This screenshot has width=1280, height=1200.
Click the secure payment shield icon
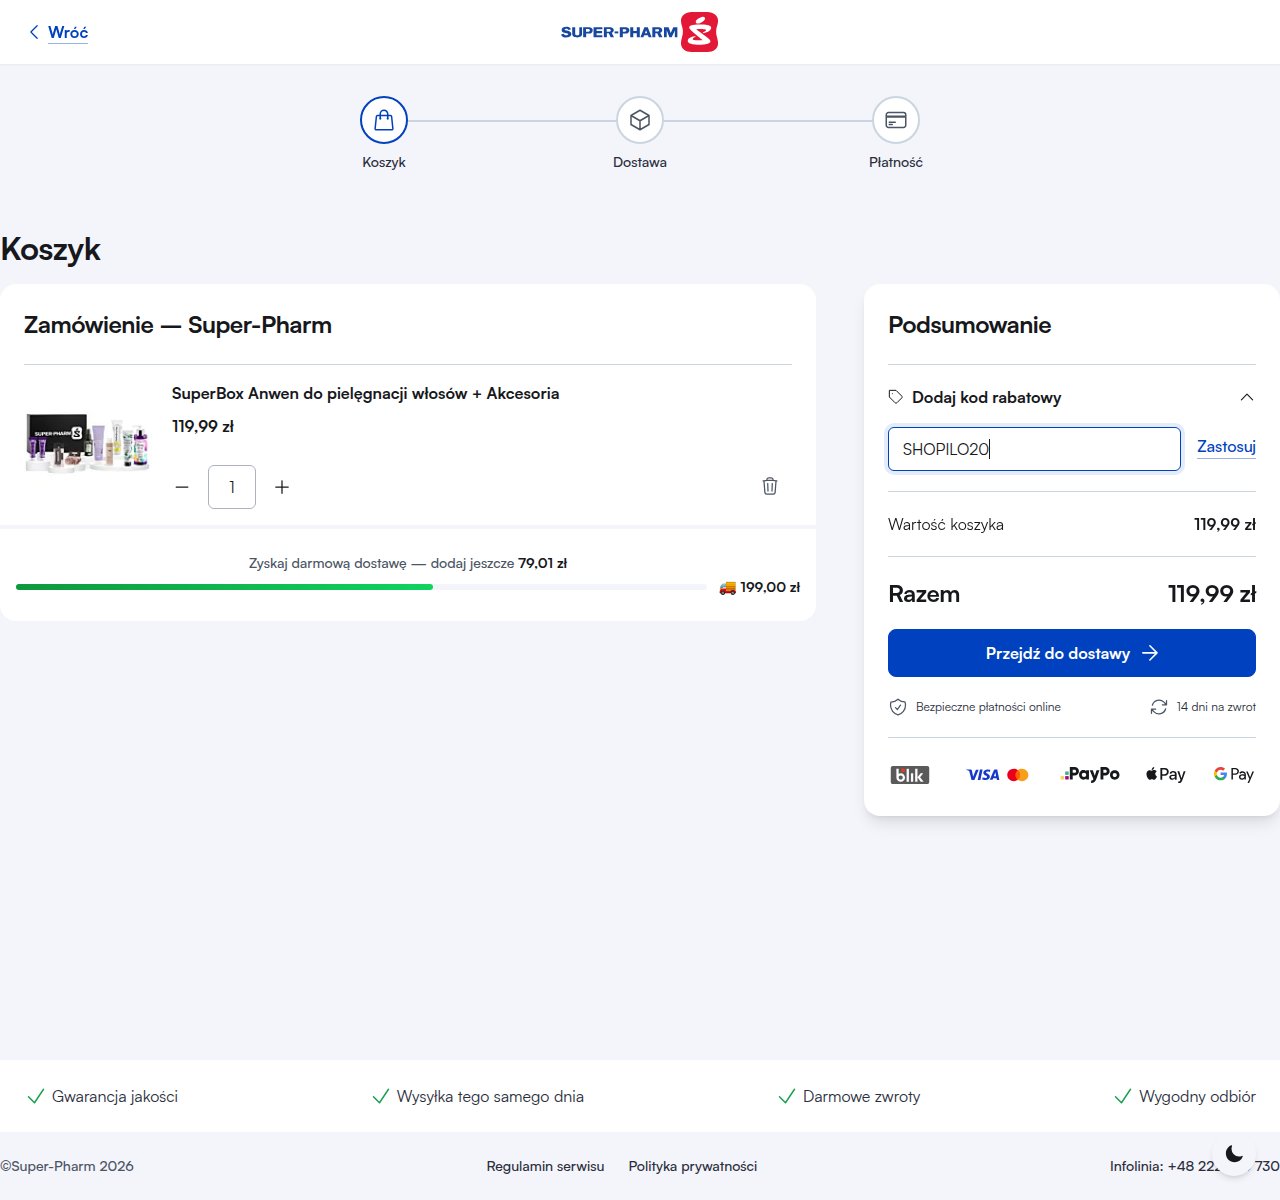tap(898, 707)
